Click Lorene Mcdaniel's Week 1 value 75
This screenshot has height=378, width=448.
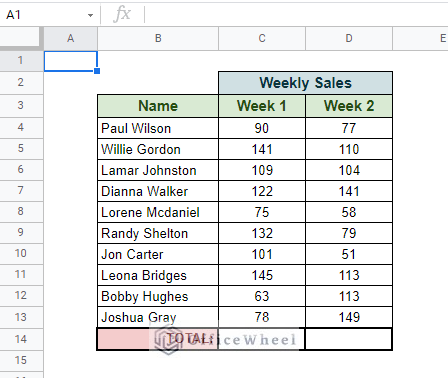(x=262, y=212)
